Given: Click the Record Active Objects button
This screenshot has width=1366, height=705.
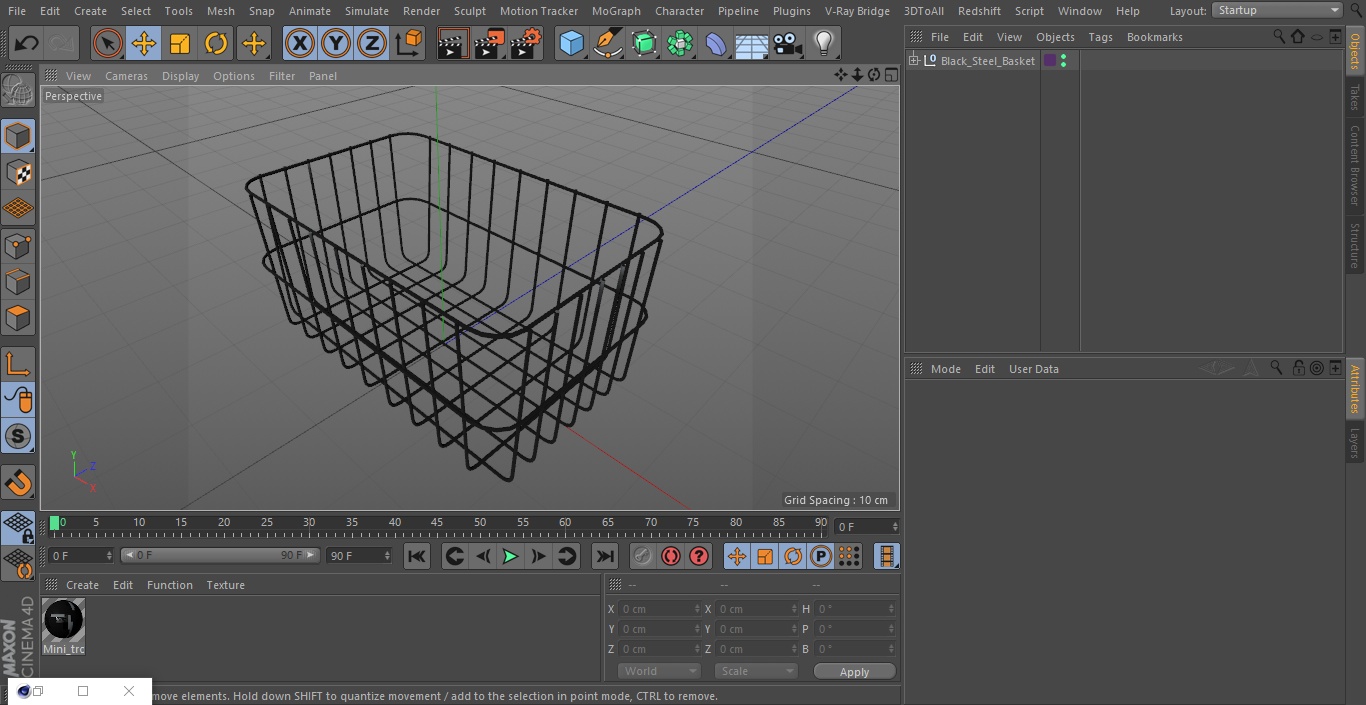Looking at the screenshot, I should click(x=643, y=556).
